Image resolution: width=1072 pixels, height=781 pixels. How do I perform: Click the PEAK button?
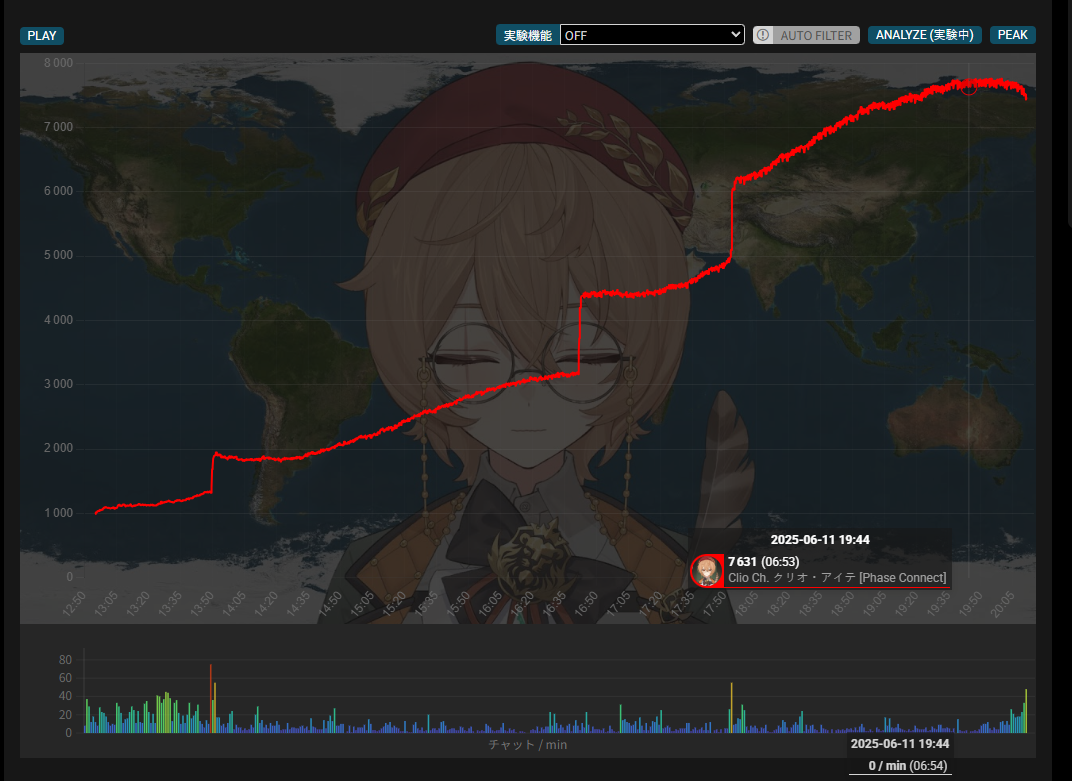tap(1013, 35)
